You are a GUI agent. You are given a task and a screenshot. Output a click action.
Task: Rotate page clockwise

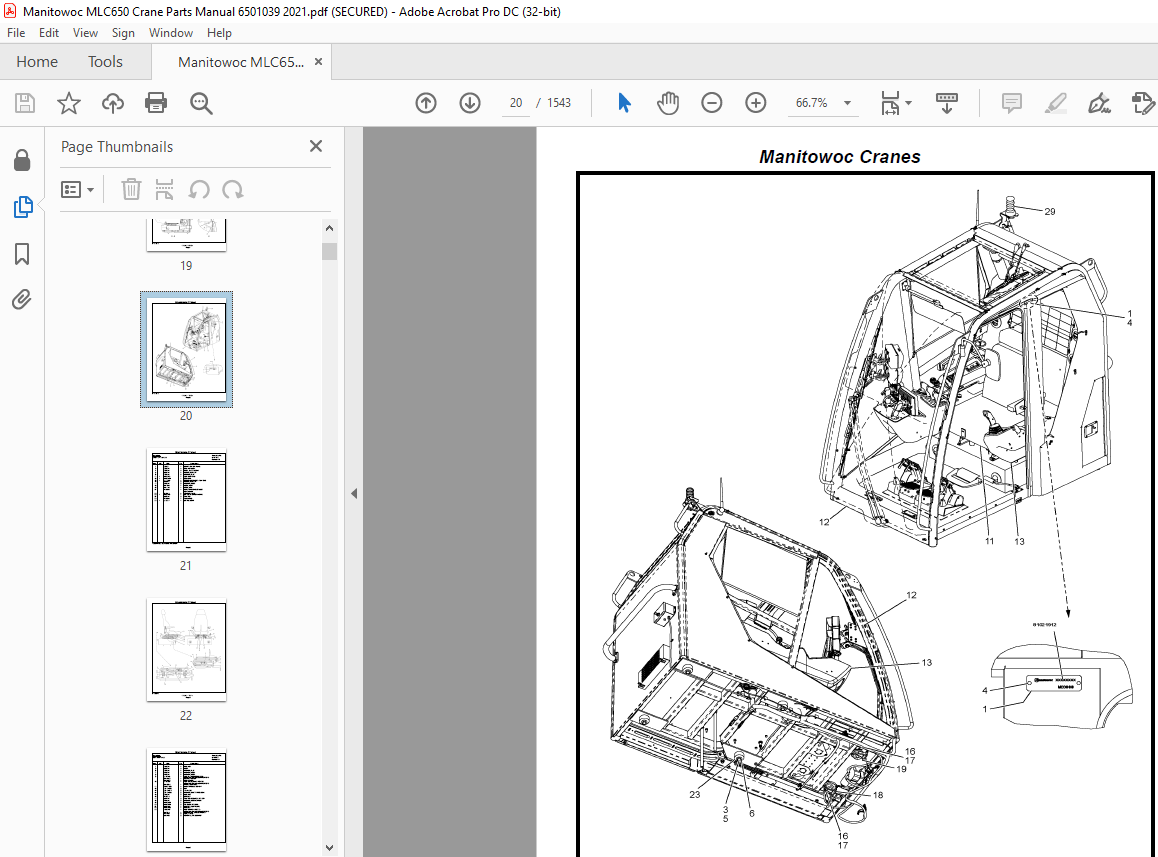tap(233, 189)
